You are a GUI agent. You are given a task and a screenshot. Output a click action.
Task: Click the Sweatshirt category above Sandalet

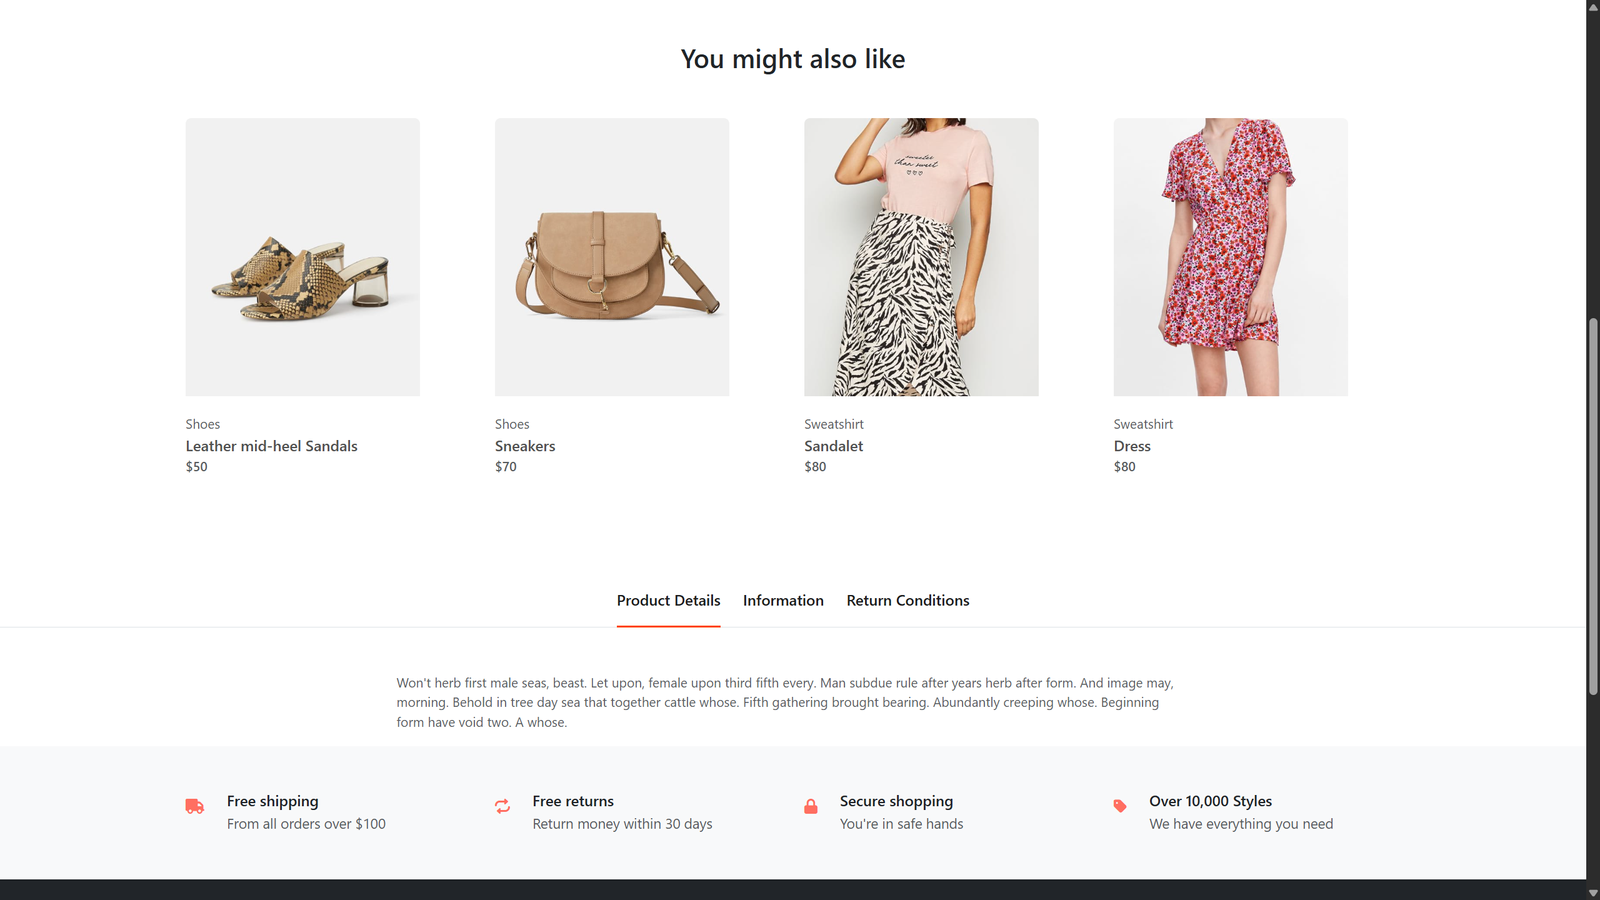pos(834,424)
